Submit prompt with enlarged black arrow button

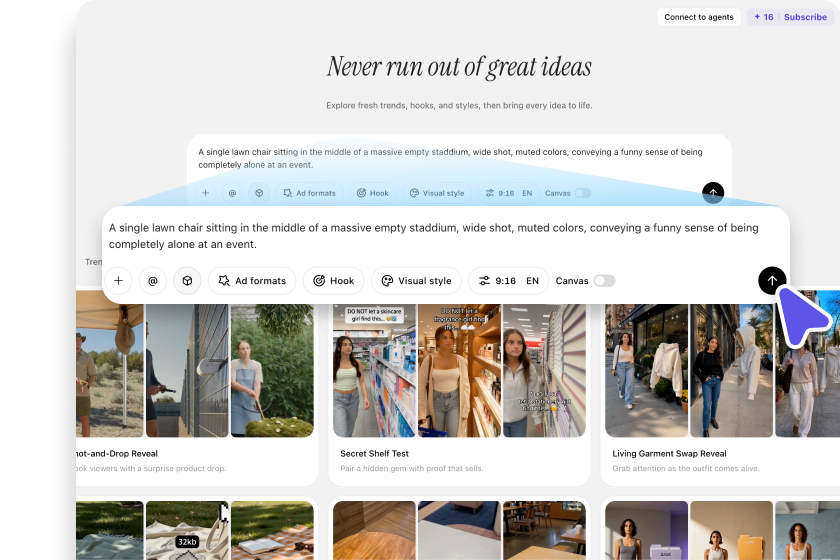point(772,280)
